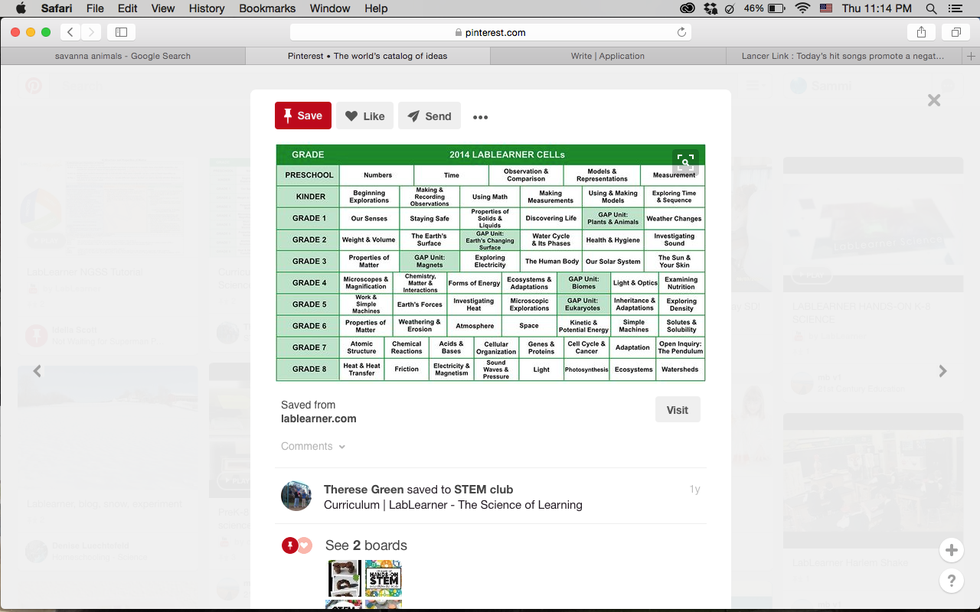The height and width of the screenshot is (612, 980).
Task: Like this pin with heart button
Action: [x=364, y=116]
